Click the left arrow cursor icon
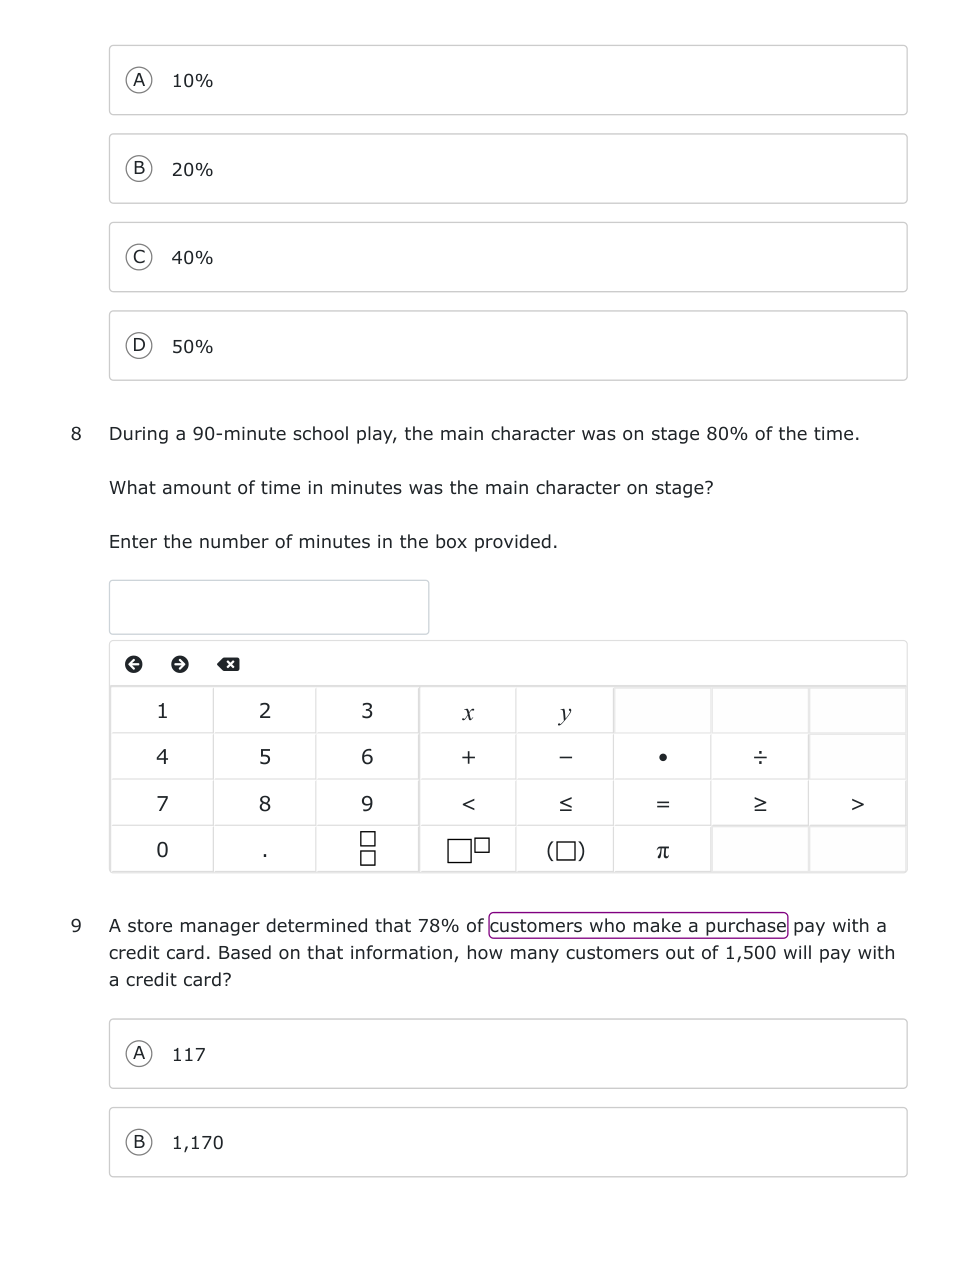Image resolution: width=979 pixels, height=1266 pixels. 133,664
